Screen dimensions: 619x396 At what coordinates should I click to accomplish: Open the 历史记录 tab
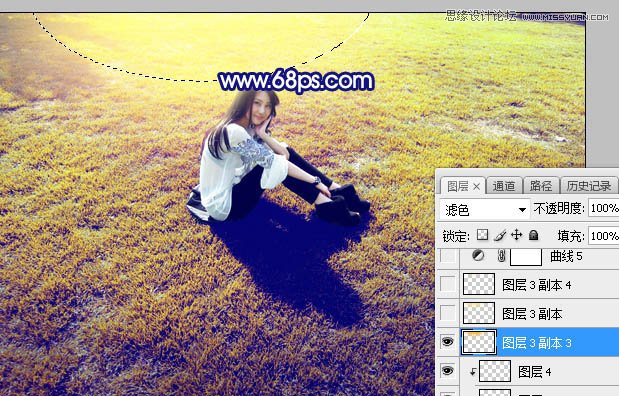pyautogui.click(x=589, y=186)
